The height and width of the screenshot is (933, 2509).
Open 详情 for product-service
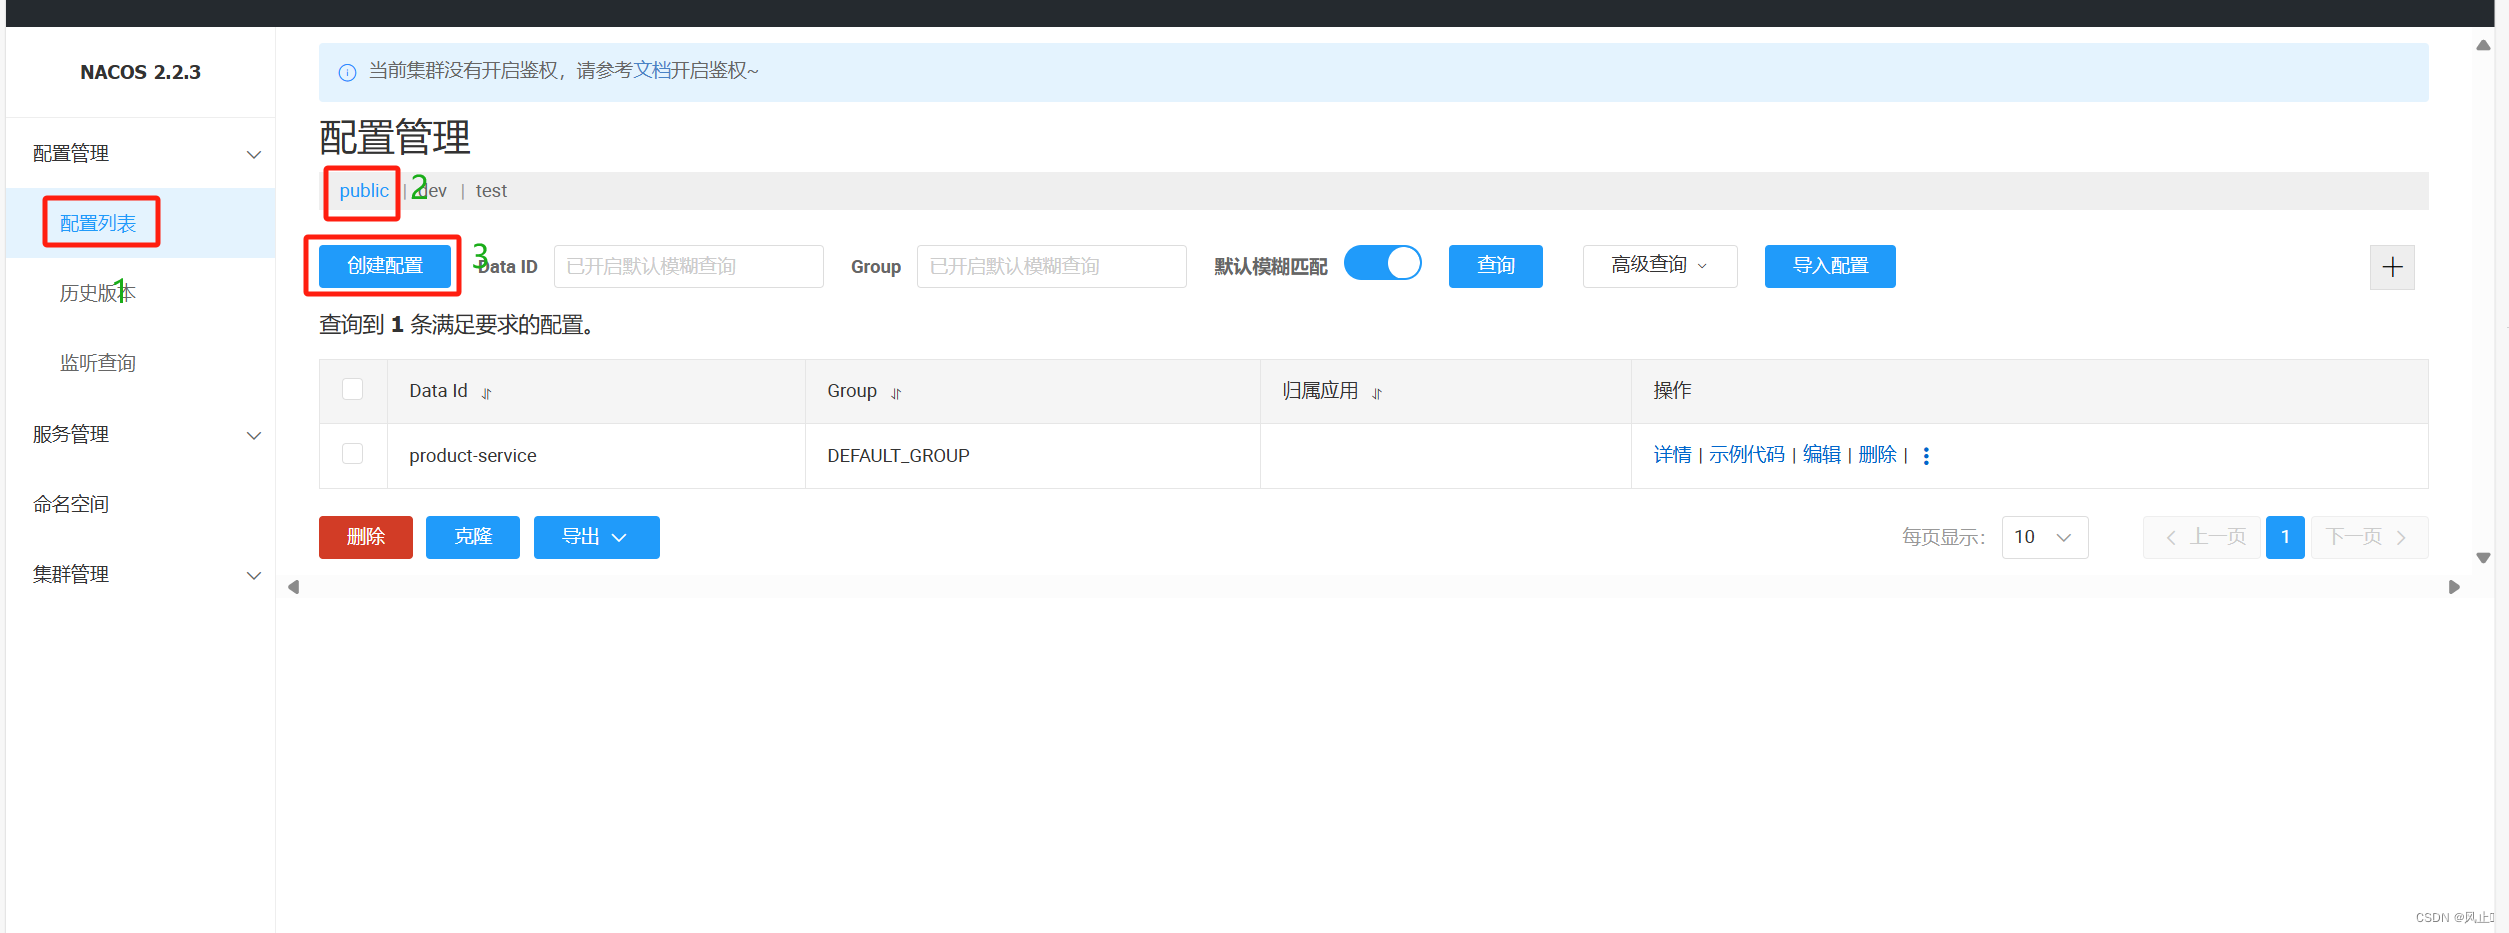1672,455
